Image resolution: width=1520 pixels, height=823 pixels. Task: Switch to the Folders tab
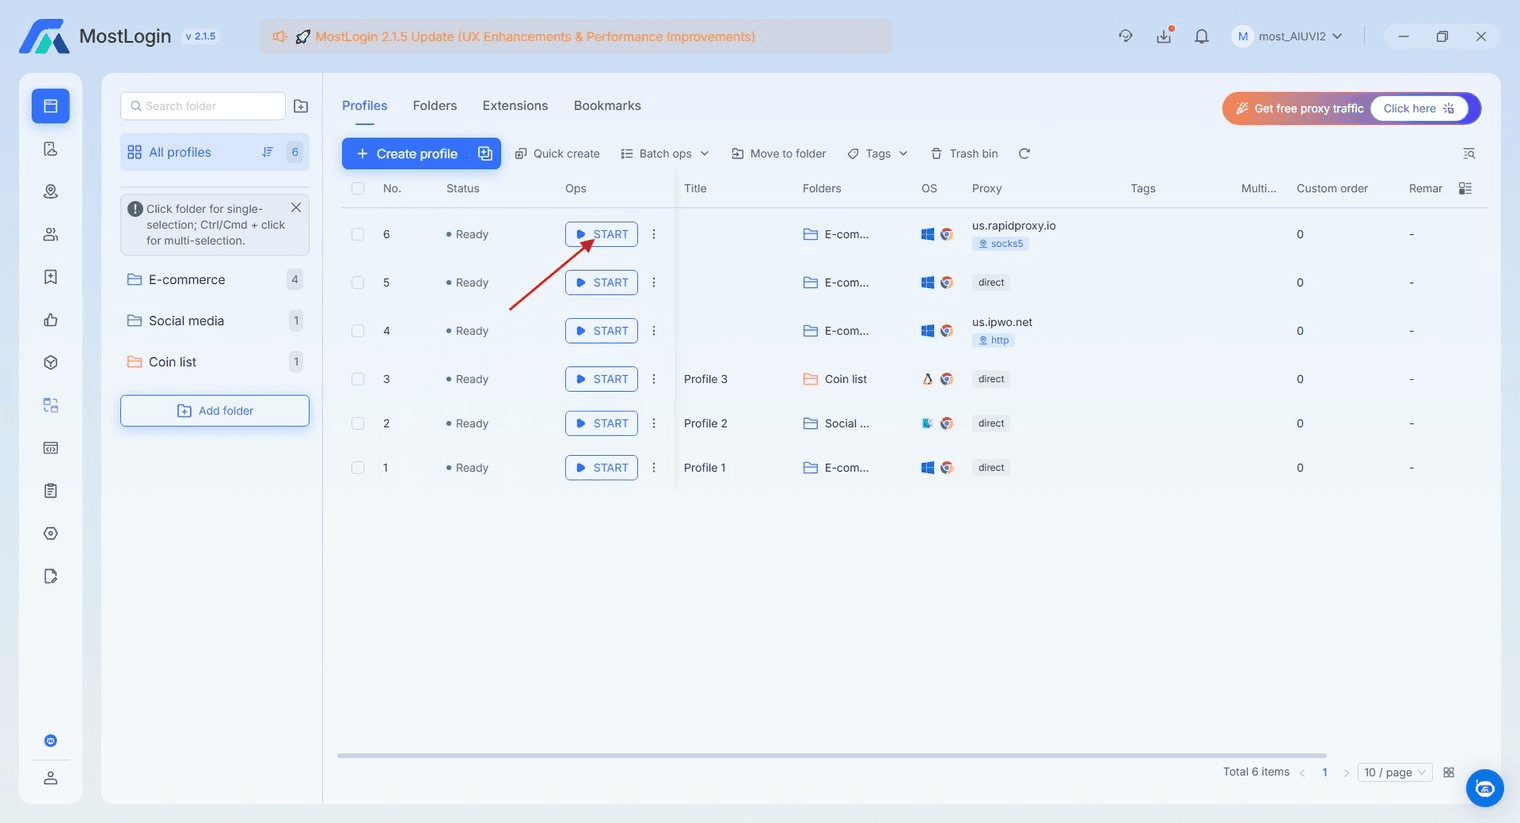click(x=435, y=105)
